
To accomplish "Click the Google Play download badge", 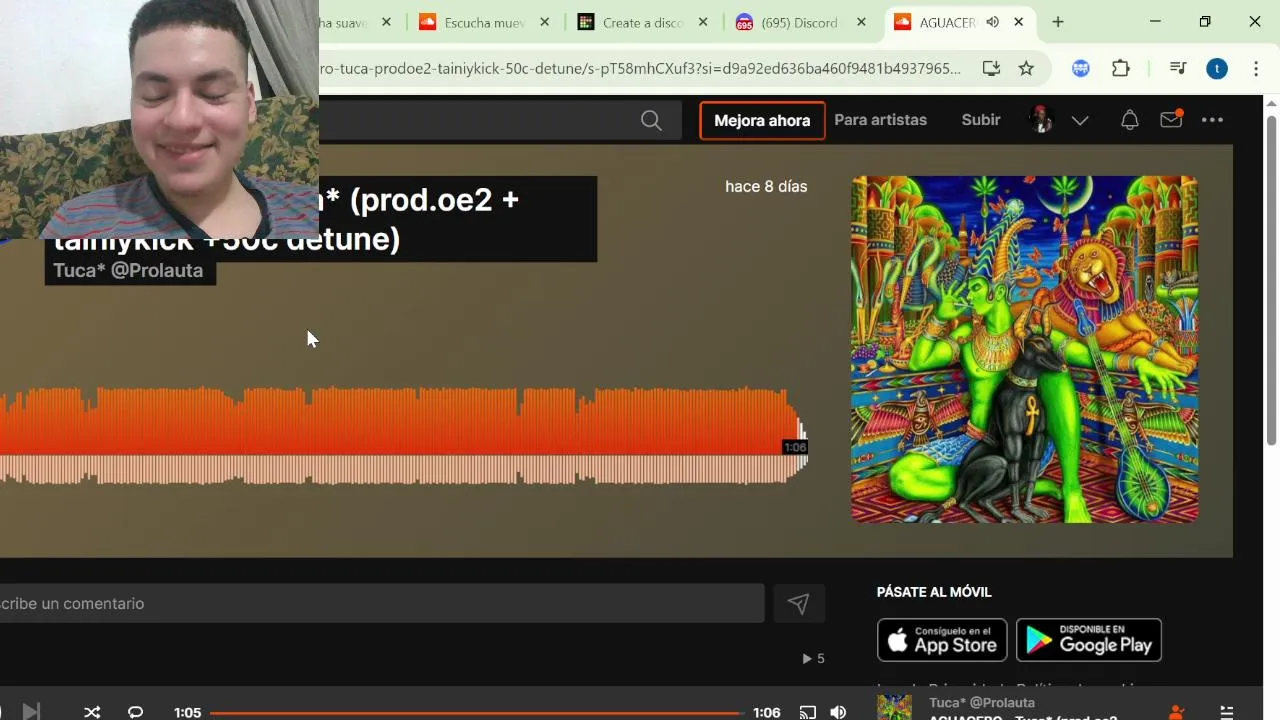I will coord(1089,640).
